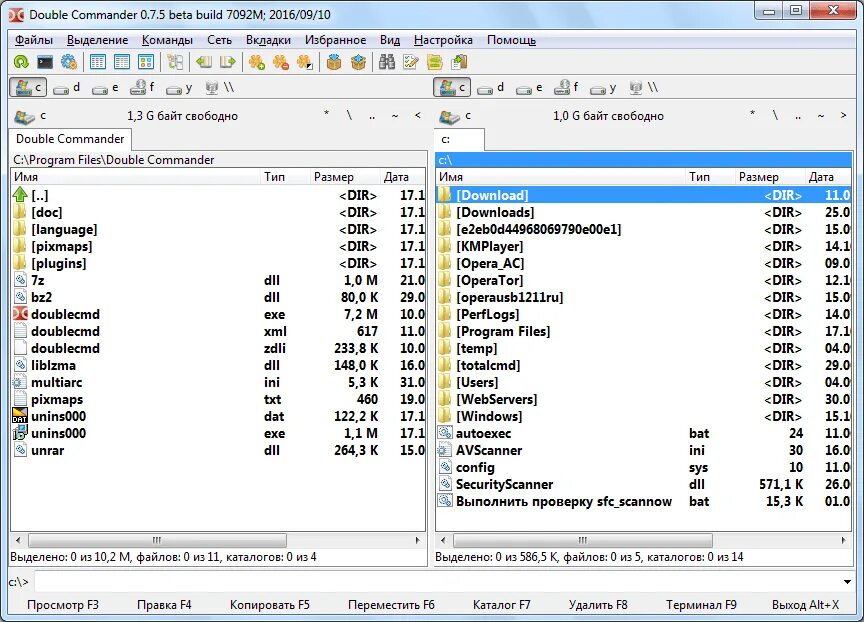The image size is (864, 622).
Task: Open the terminal toolbar icon
Action: click(x=45, y=62)
